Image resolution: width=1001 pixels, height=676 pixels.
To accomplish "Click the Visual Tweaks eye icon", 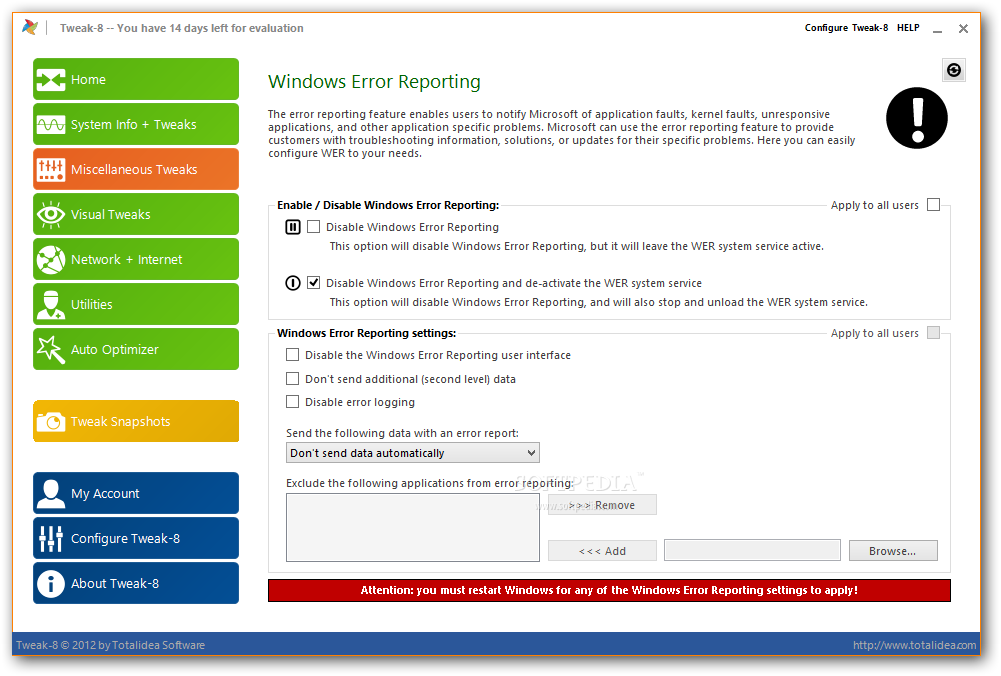I will click(x=50, y=214).
